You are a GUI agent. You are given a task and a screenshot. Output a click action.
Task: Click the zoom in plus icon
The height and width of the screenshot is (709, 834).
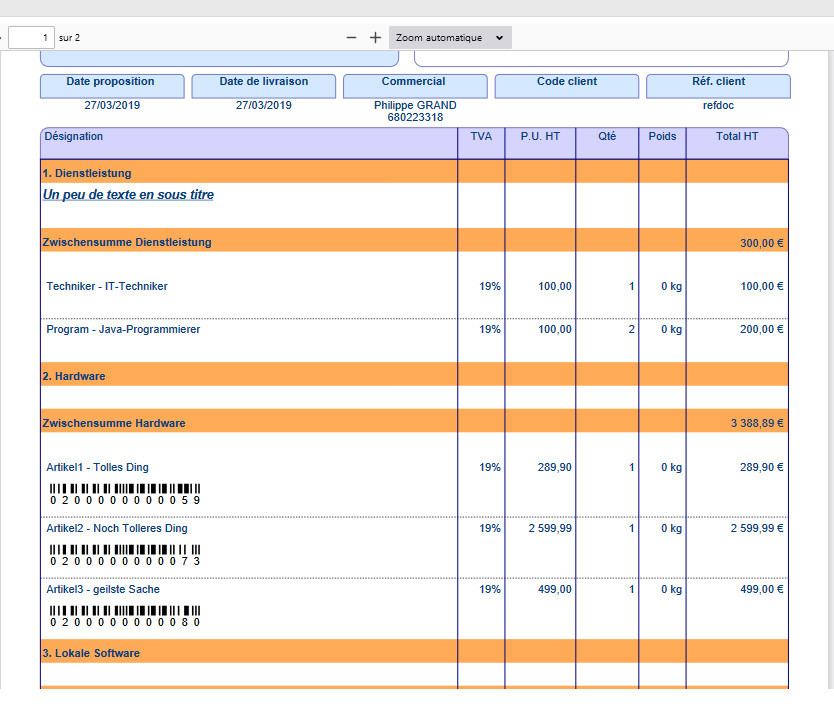pyautogui.click(x=375, y=38)
